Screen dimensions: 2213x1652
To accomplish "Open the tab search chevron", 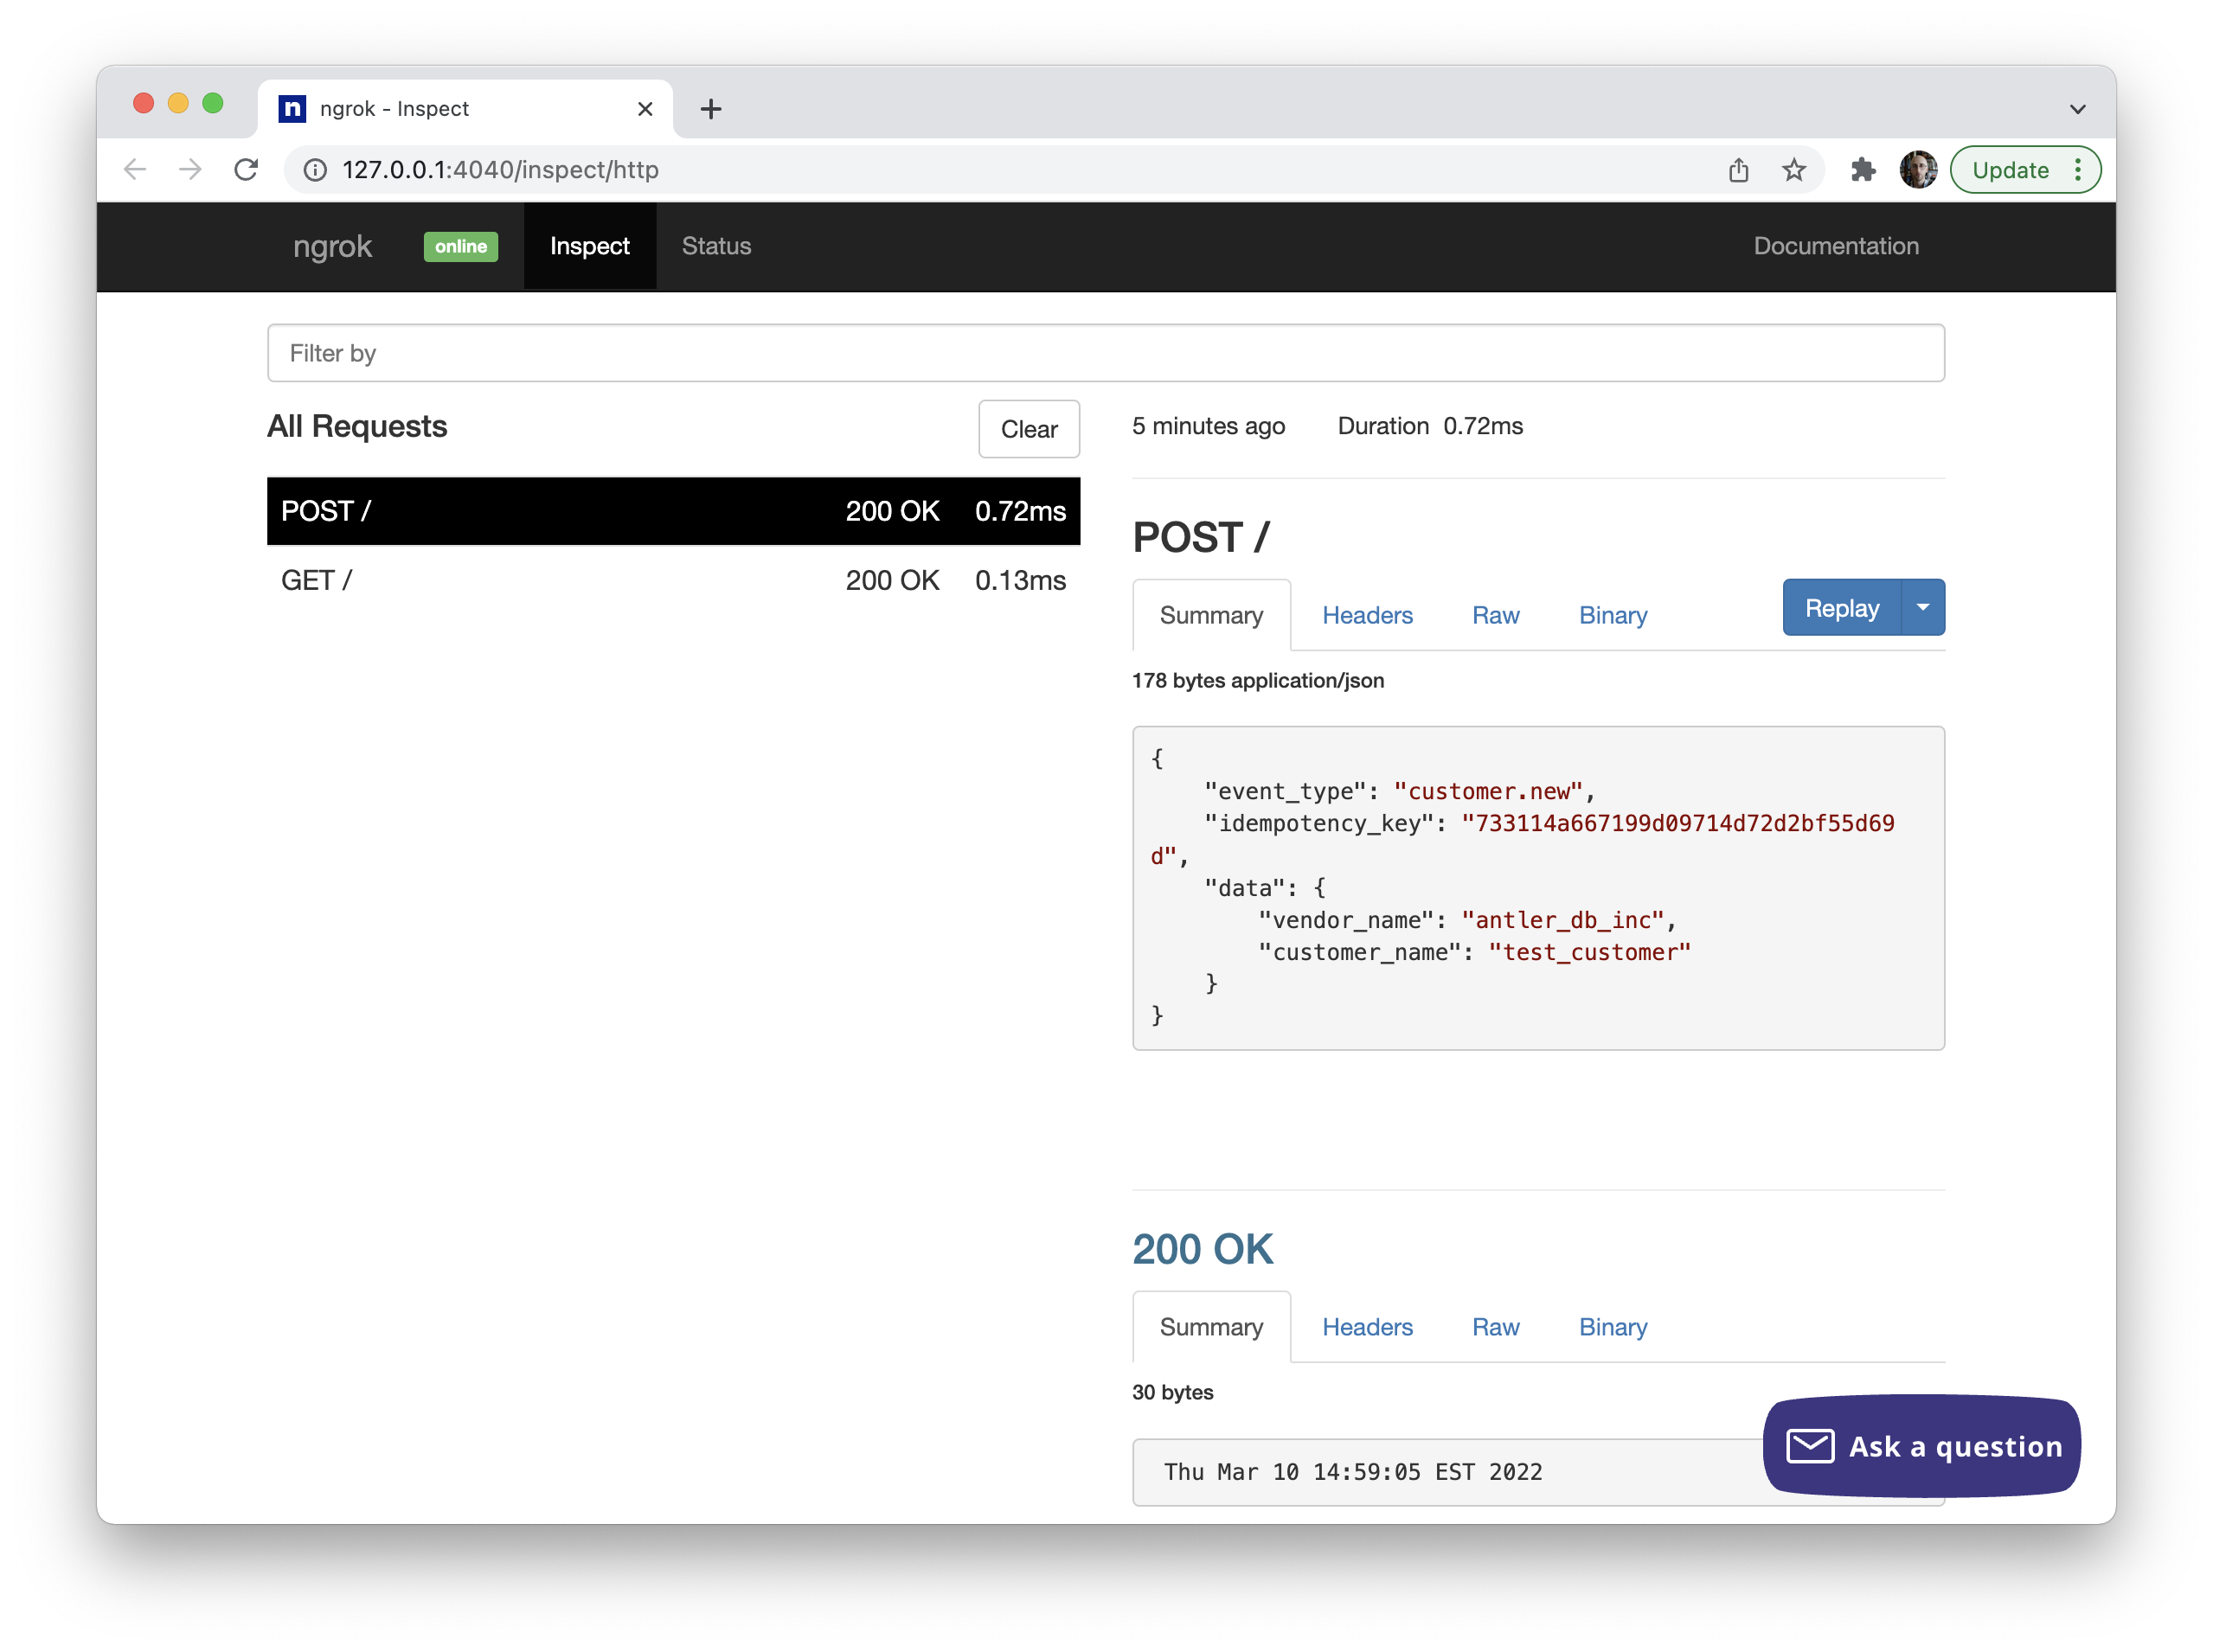I will click(2077, 109).
